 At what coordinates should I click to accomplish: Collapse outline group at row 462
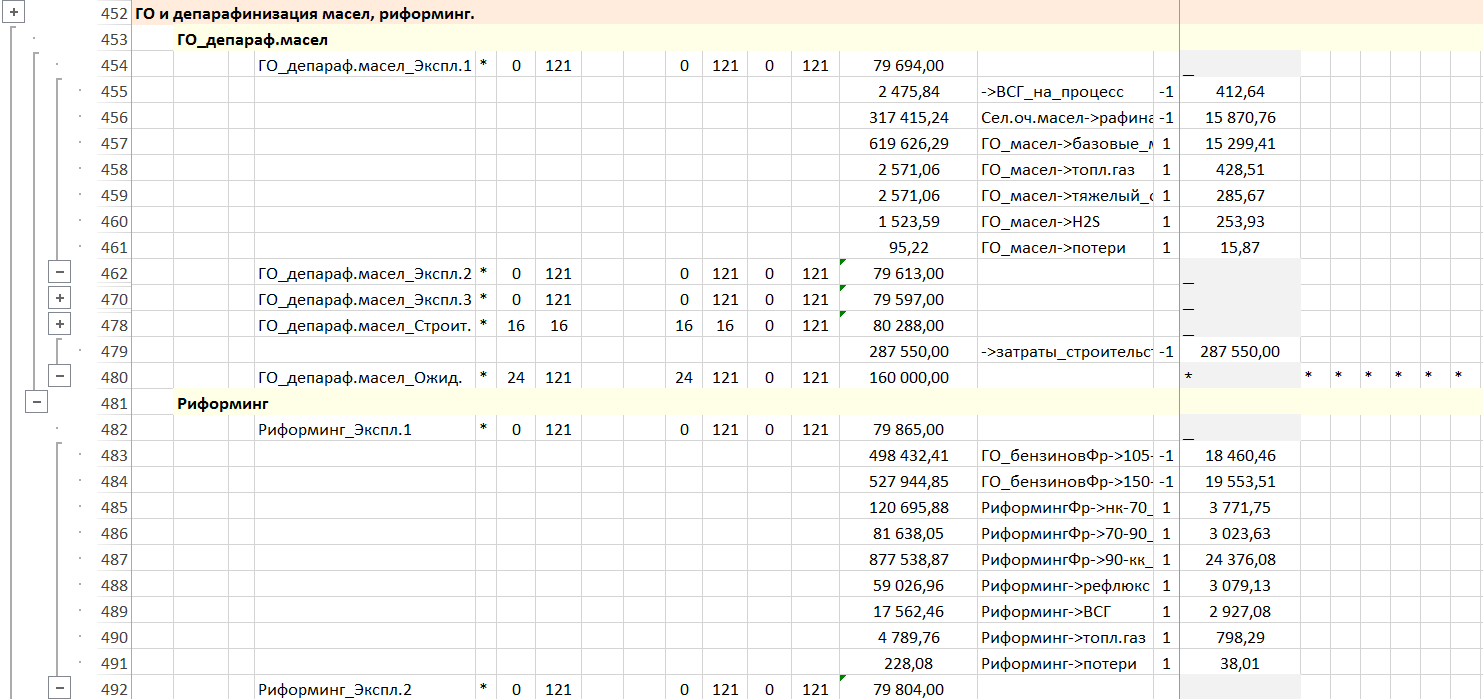tap(60, 272)
